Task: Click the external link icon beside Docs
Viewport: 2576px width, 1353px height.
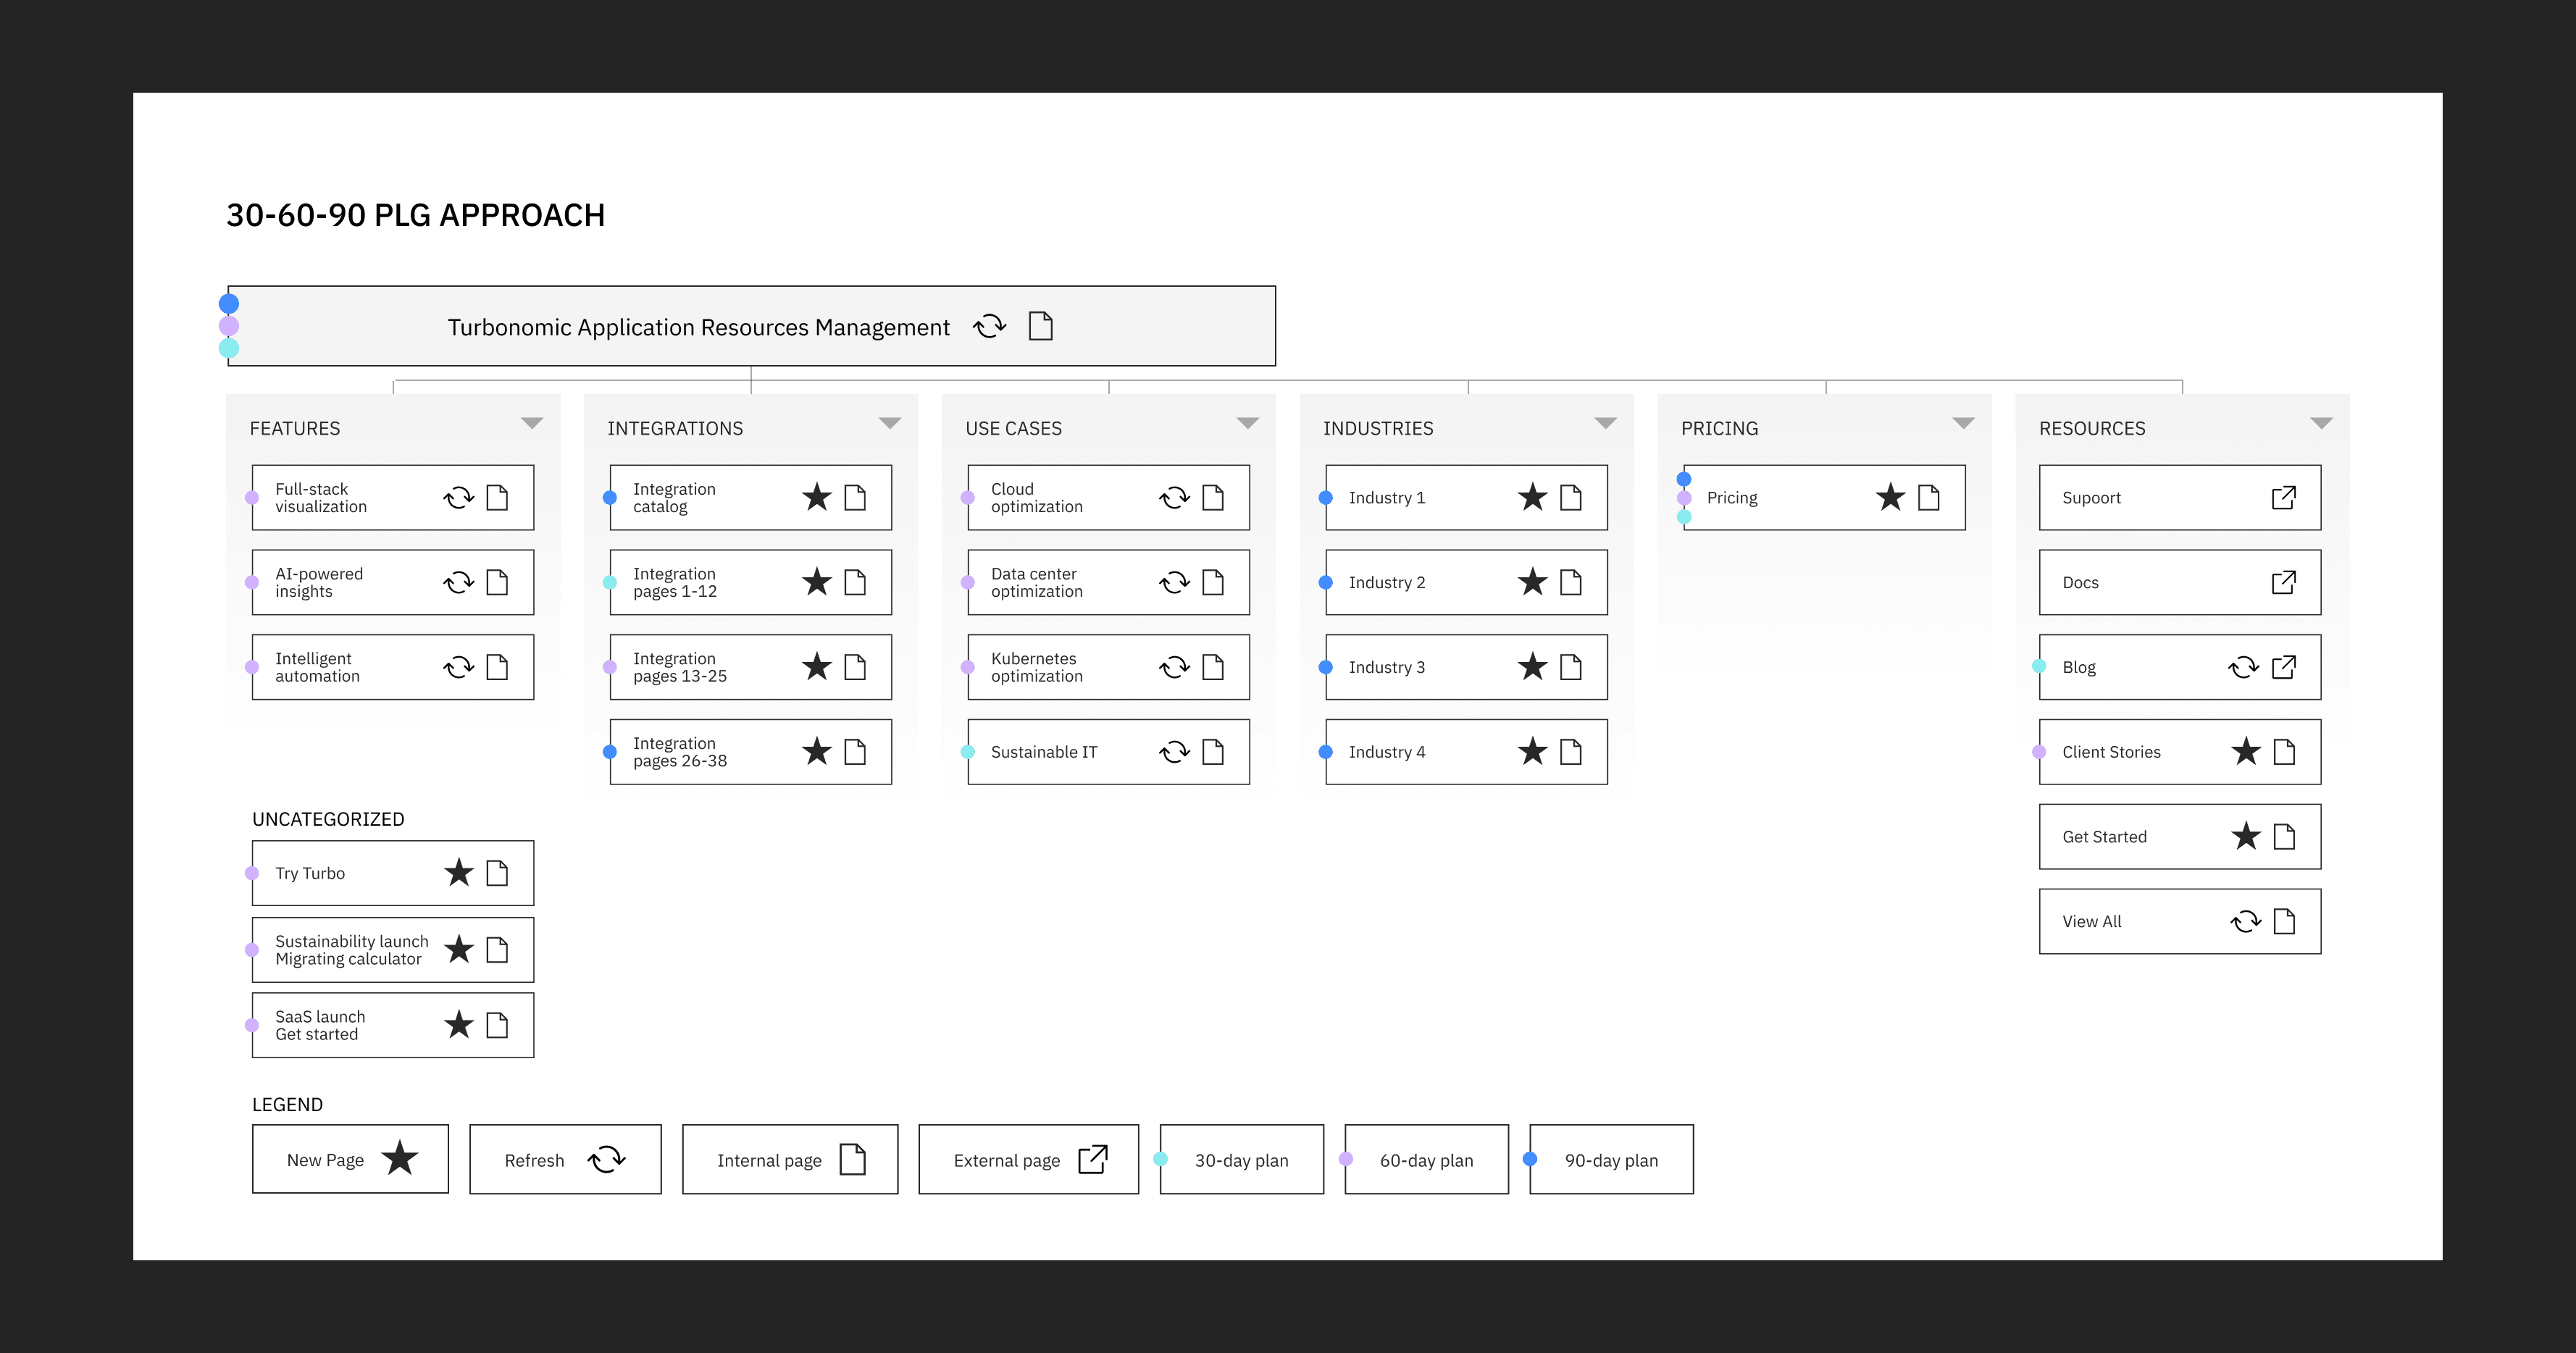Action: click(x=2283, y=582)
